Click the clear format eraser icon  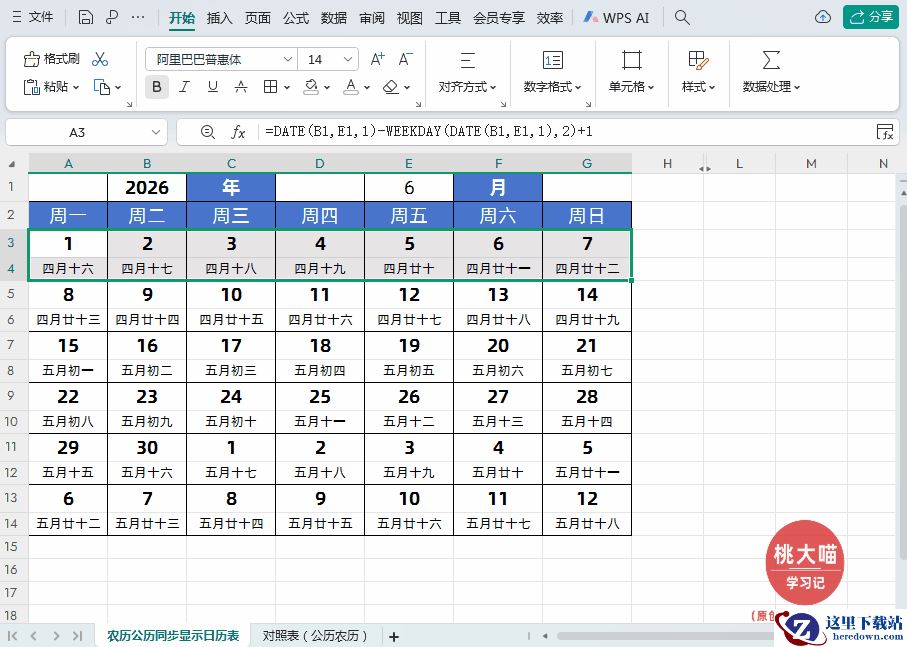(x=391, y=87)
